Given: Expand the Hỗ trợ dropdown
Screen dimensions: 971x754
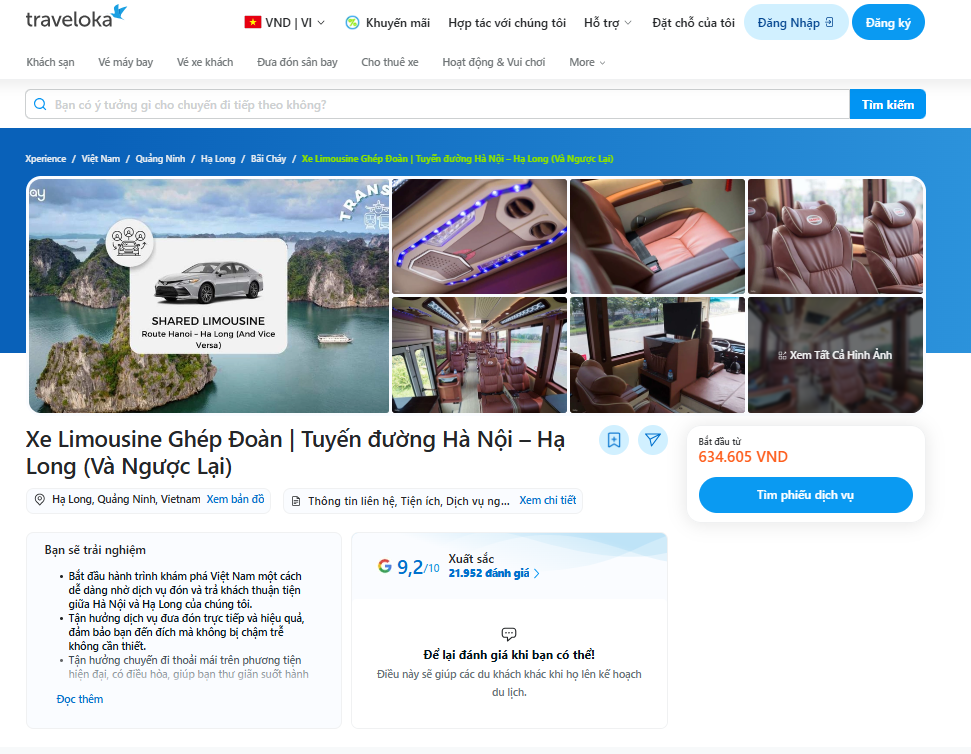Looking at the screenshot, I should tap(607, 23).
